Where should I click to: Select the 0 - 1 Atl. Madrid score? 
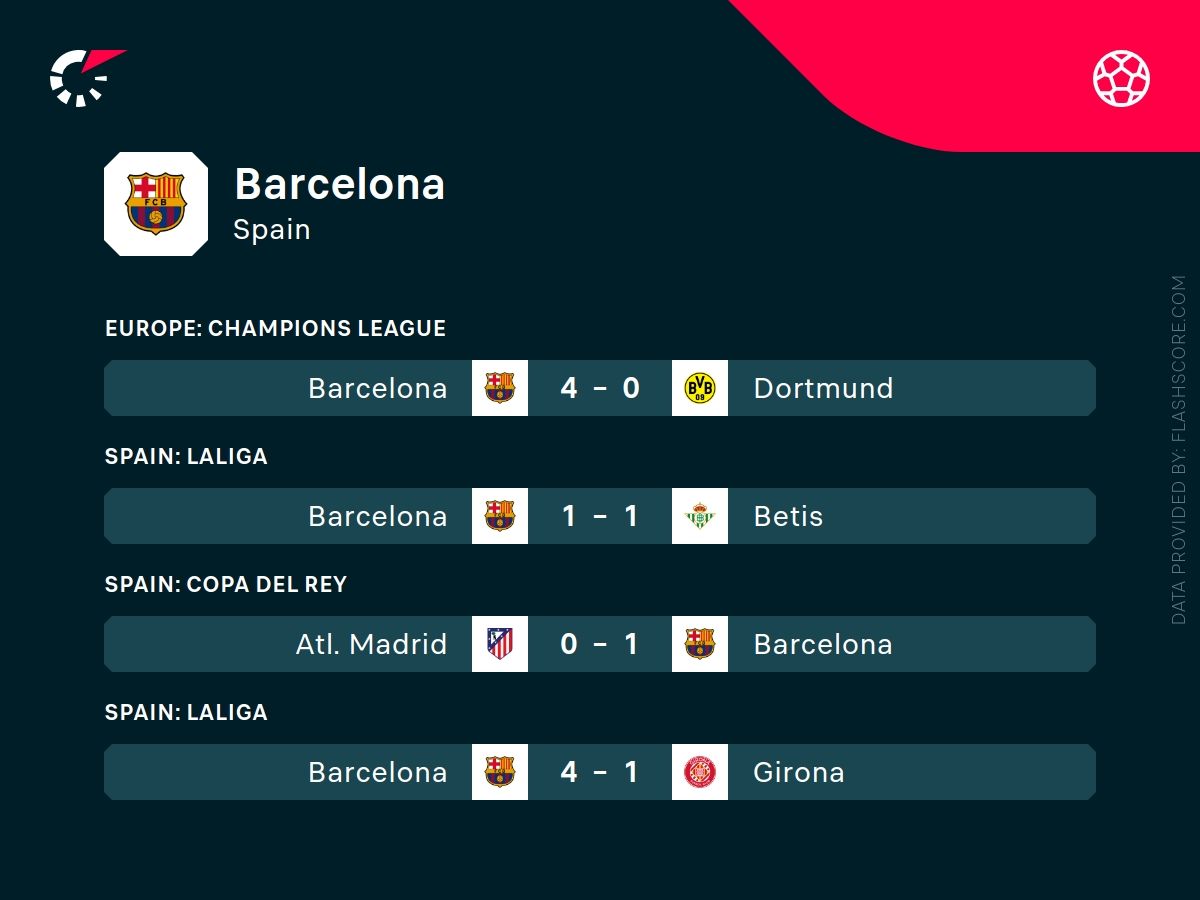[600, 644]
